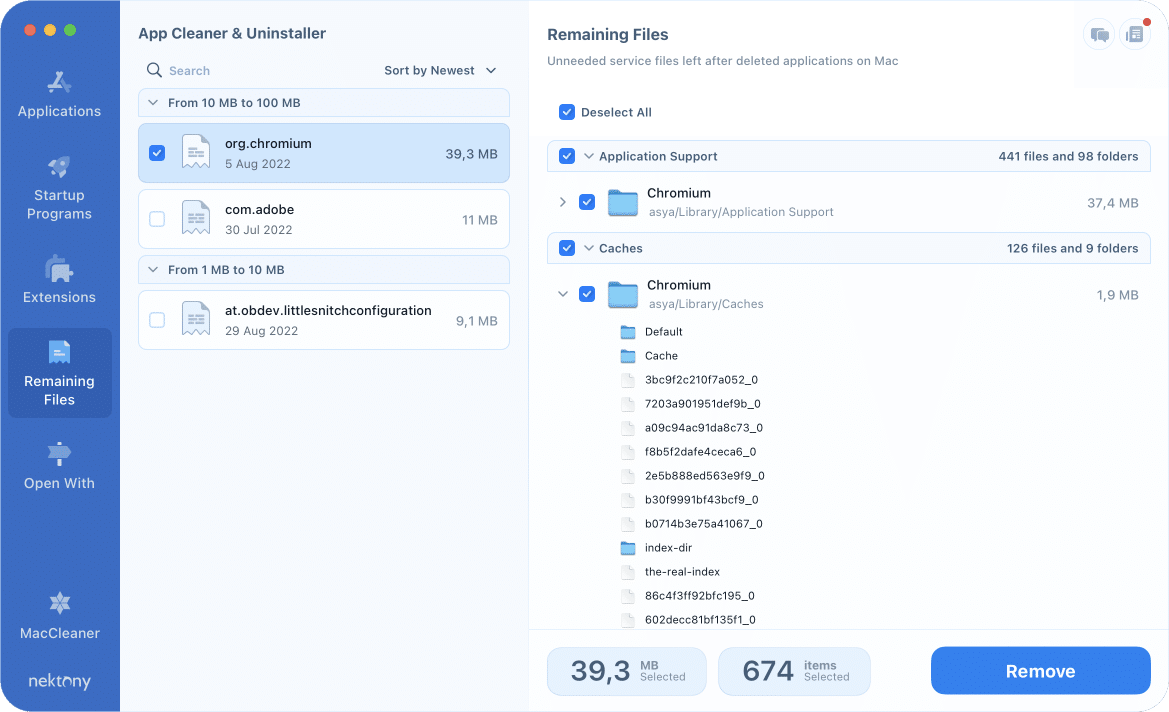Select the 2e5b888ed563e9f9_0 file row
The width and height of the screenshot is (1169, 712).
pyautogui.click(x=705, y=476)
